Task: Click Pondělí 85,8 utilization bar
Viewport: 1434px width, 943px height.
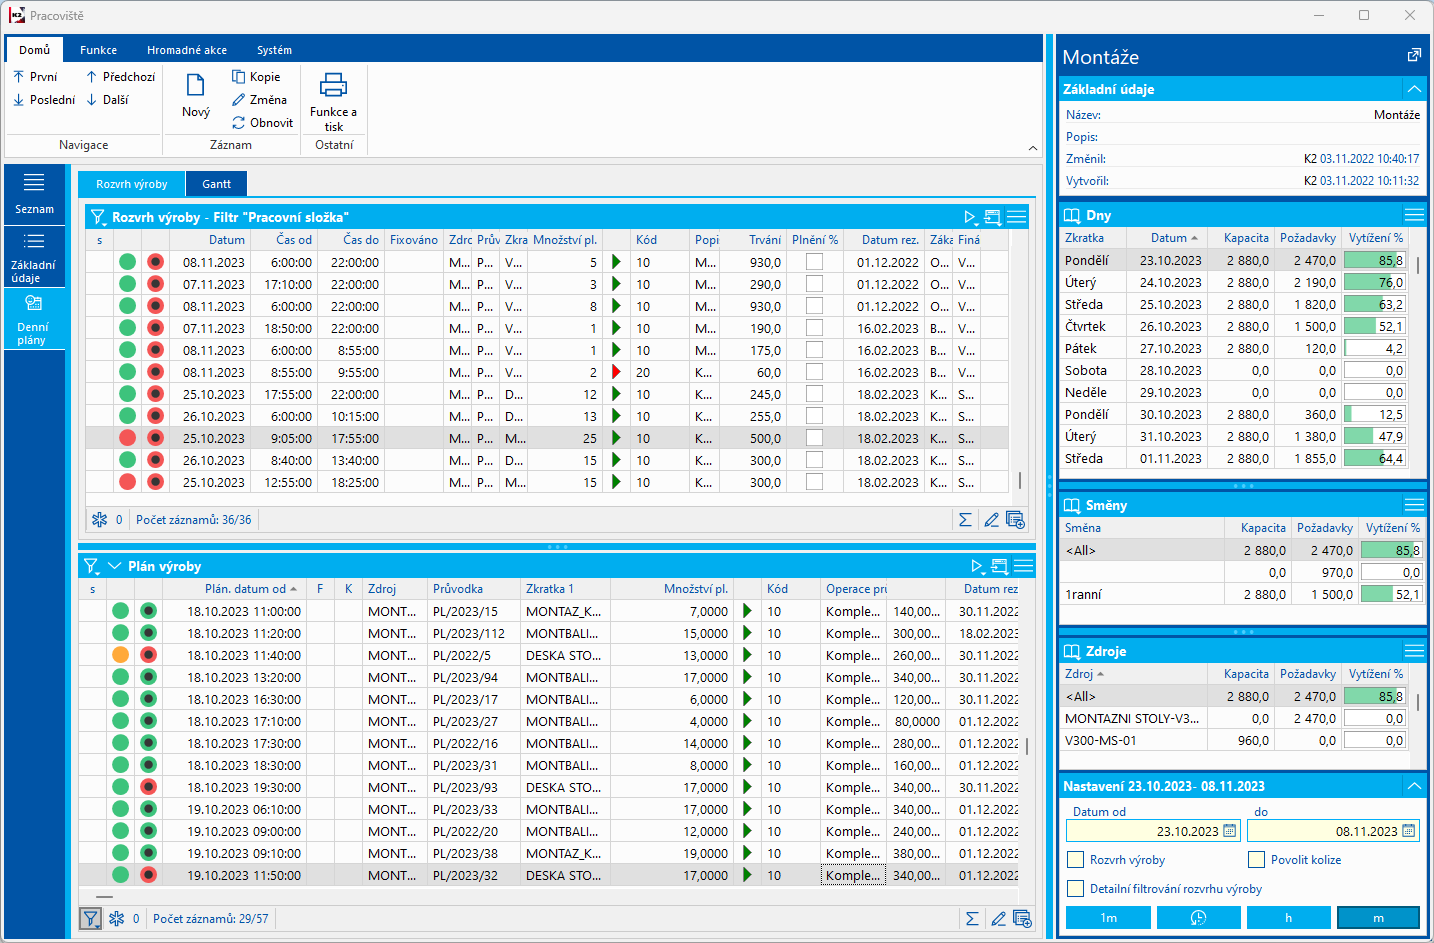Action: click(x=1374, y=261)
